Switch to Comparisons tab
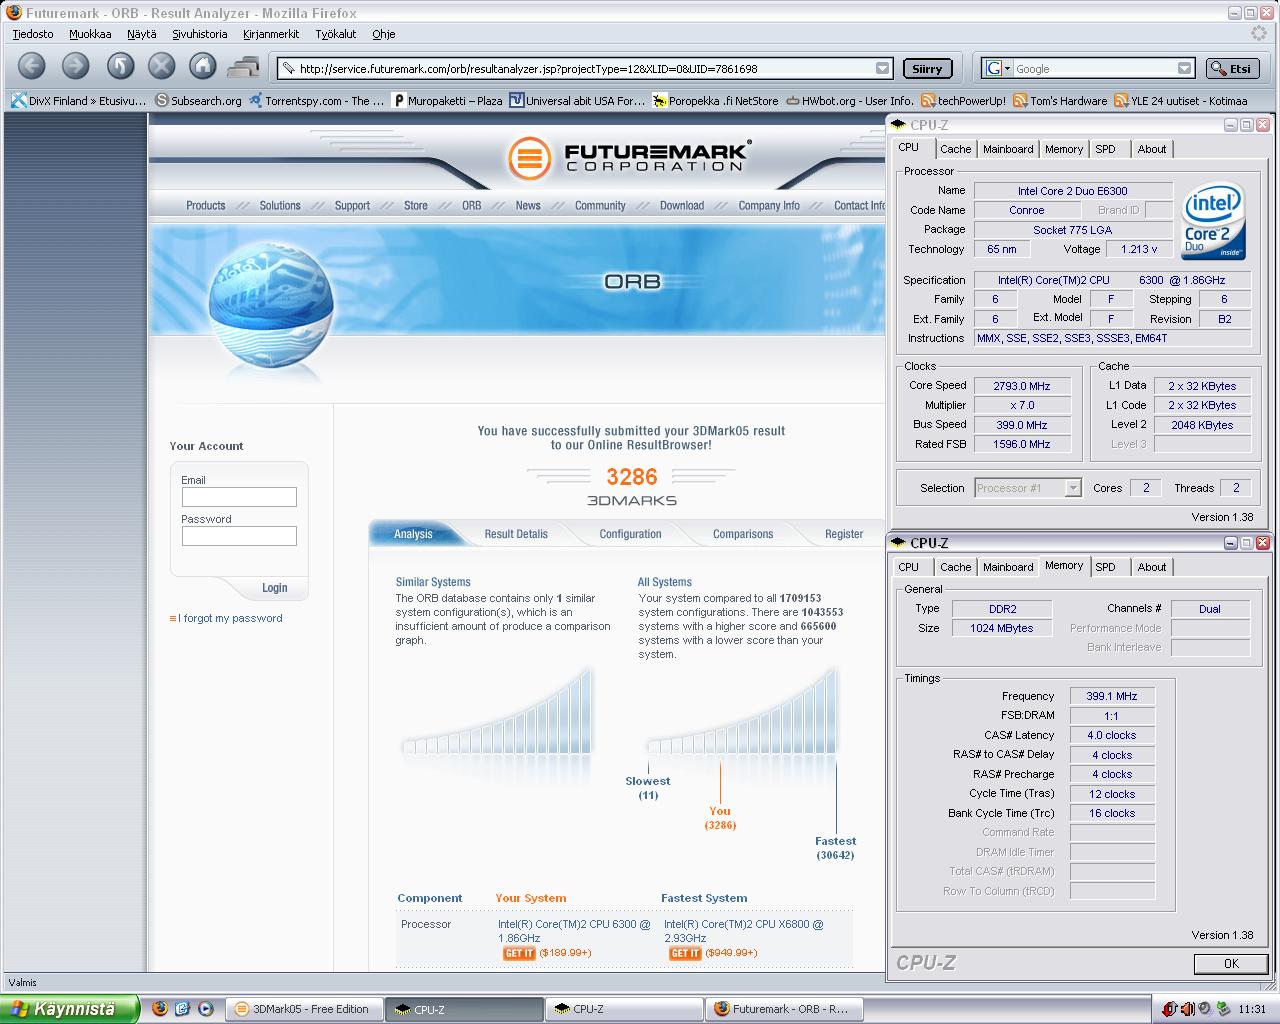Screen dimensions: 1280x1024 pyautogui.click(x=743, y=534)
